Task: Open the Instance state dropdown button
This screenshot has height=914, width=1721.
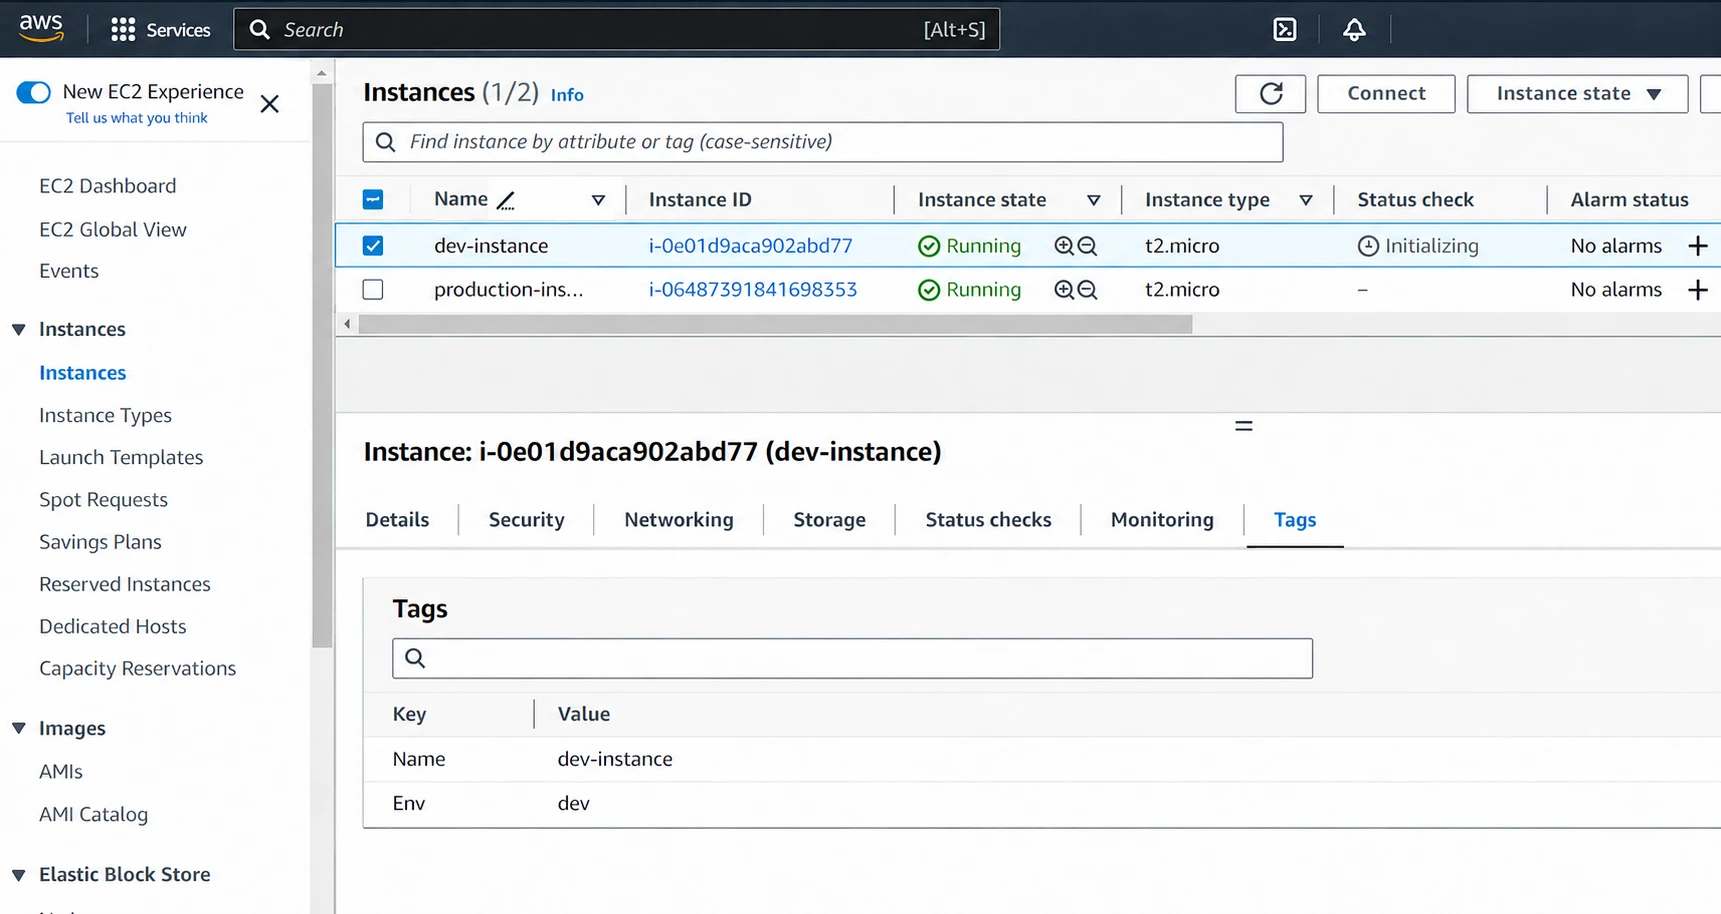Action: click(x=1577, y=94)
